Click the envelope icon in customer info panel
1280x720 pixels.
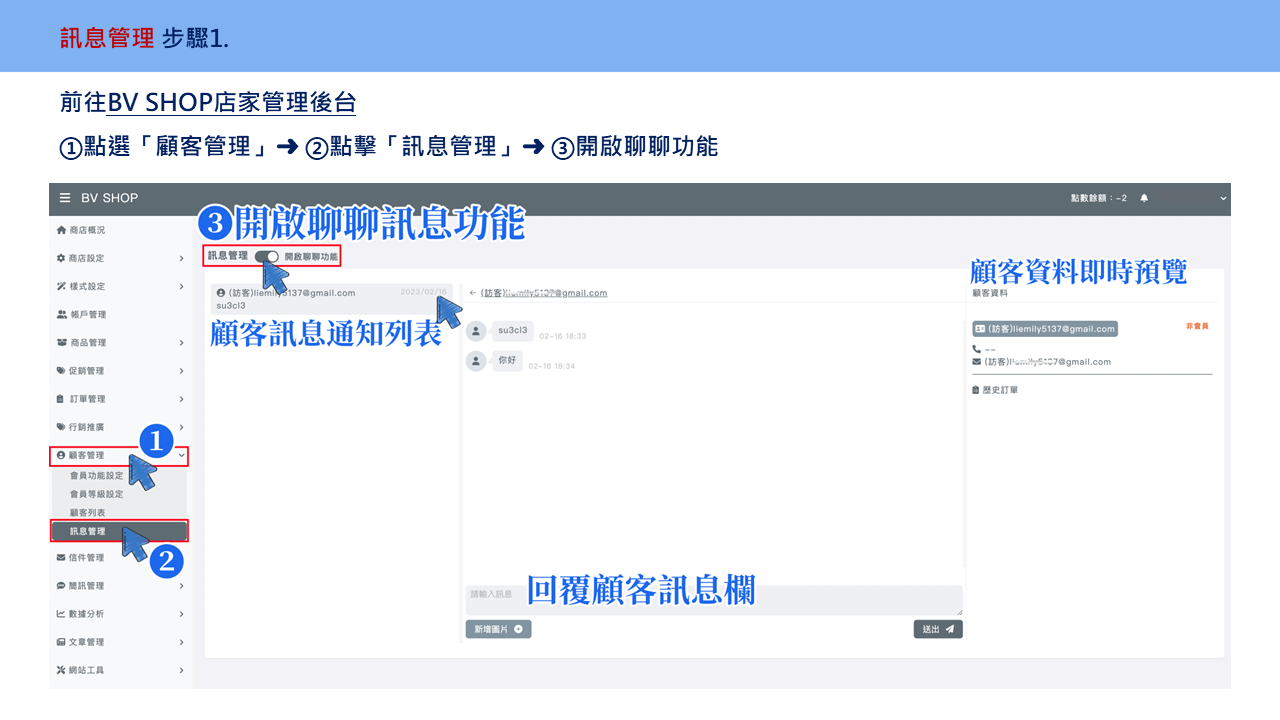[977, 362]
